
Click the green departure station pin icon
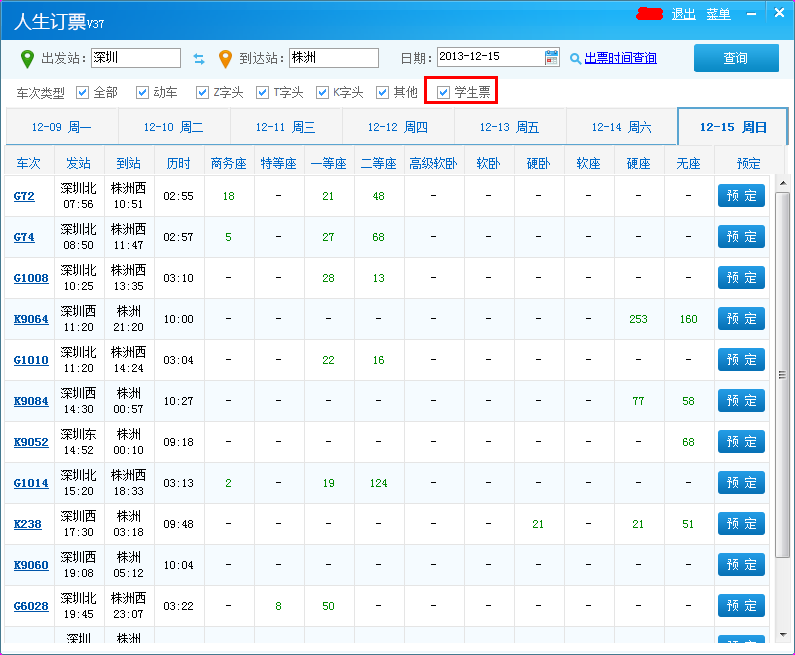pos(27,59)
